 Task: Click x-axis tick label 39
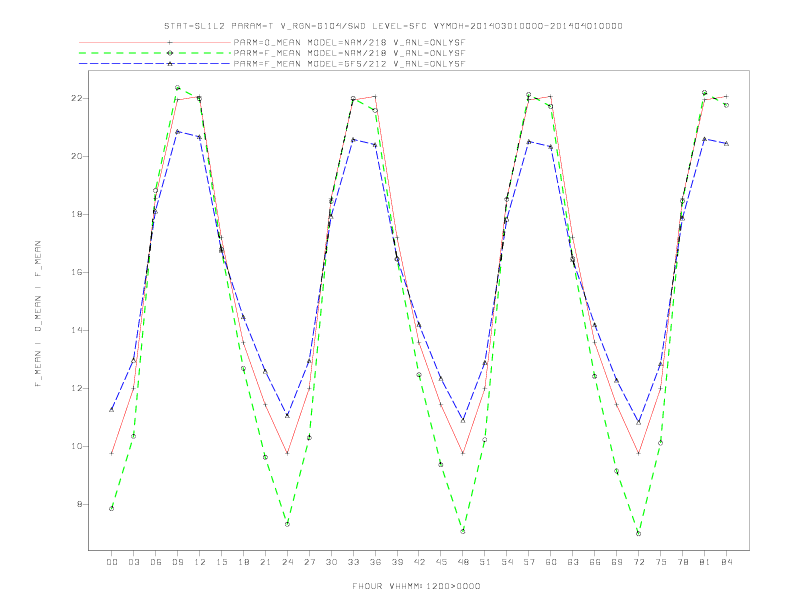[x=397, y=562]
